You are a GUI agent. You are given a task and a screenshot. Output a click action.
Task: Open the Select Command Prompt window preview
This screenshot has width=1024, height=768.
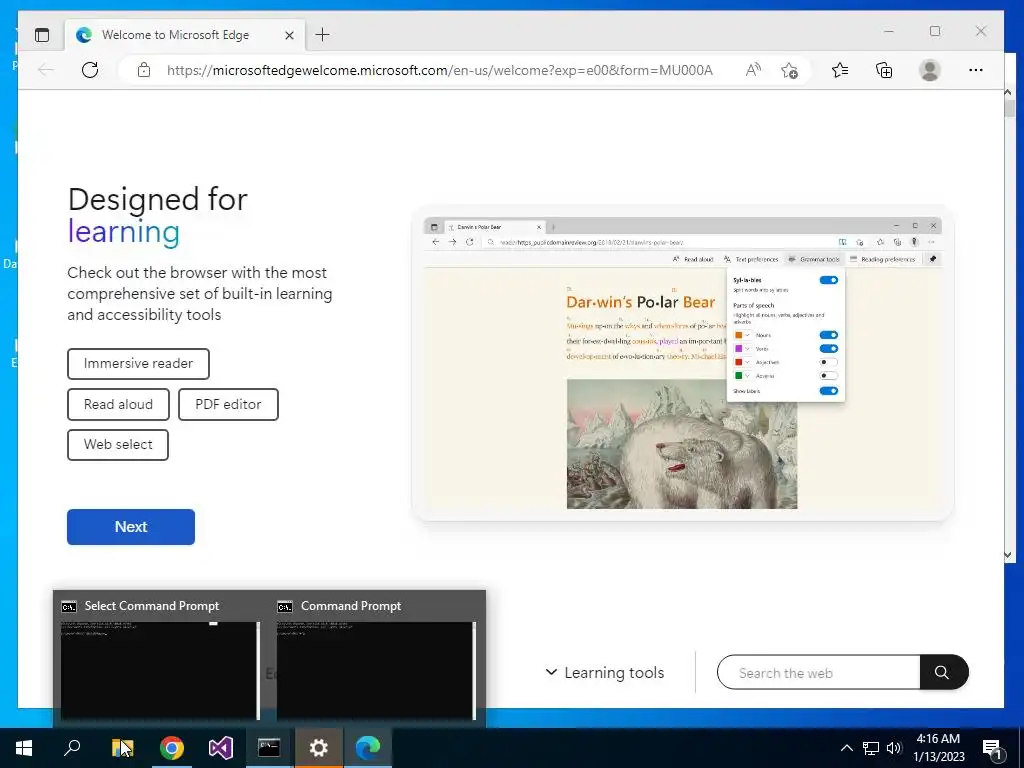click(161, 660)
